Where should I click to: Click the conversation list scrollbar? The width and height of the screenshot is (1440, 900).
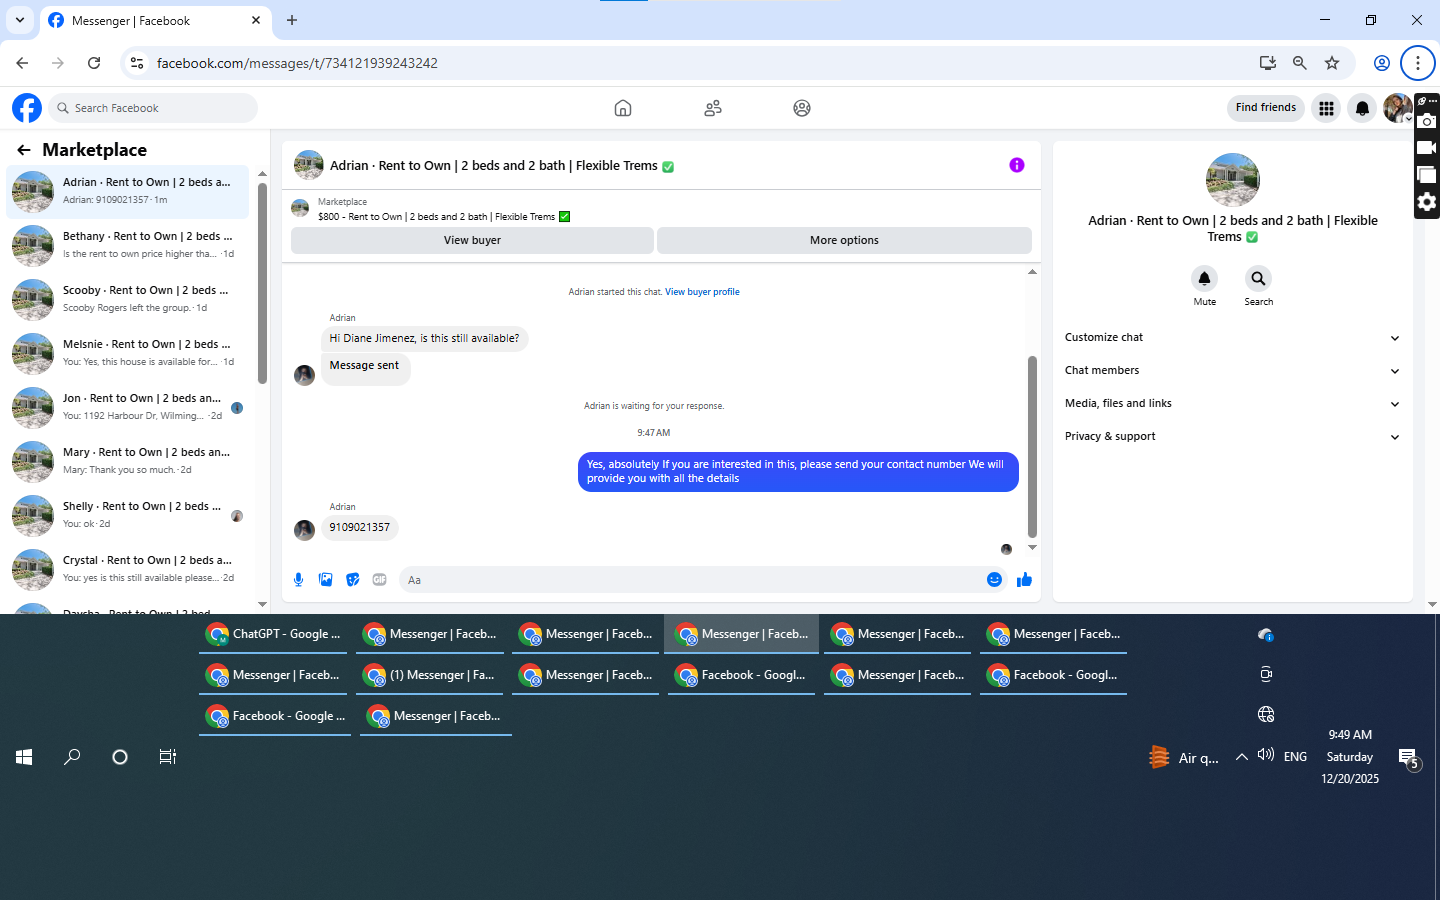(x=262, y=283)
